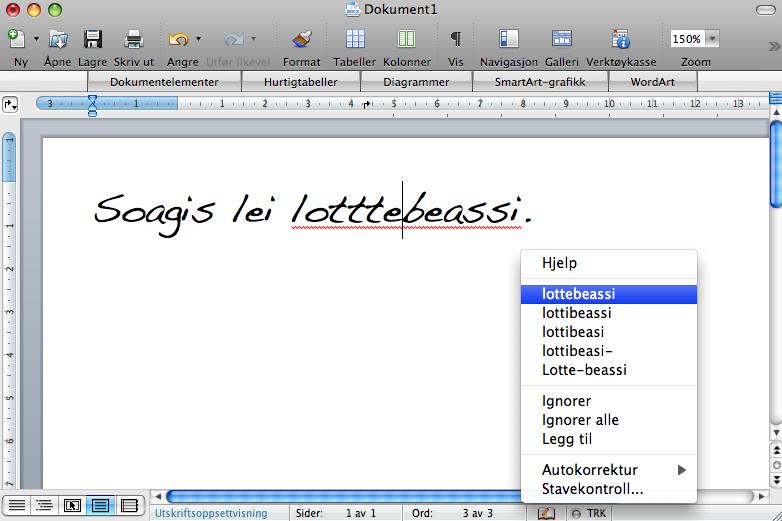The width and height of the screenshot is (782, 521).
Task: Switch to the SmartArt-grafikk tab
Action: 540,82
